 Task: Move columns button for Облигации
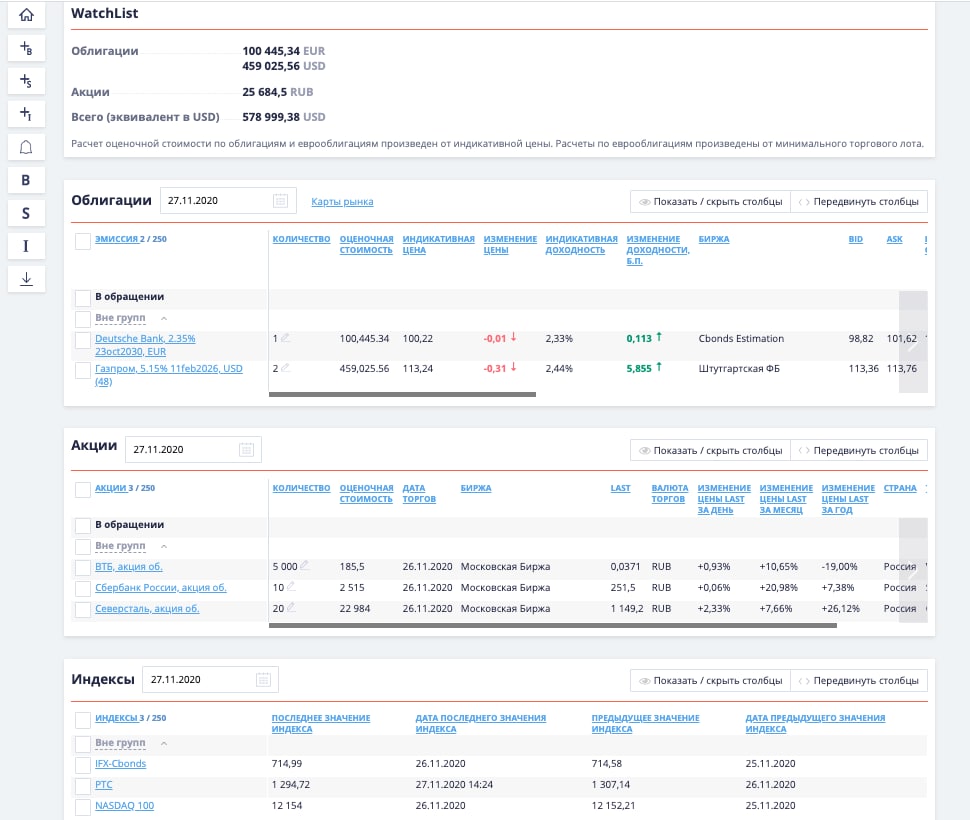[x=859, y=202]
